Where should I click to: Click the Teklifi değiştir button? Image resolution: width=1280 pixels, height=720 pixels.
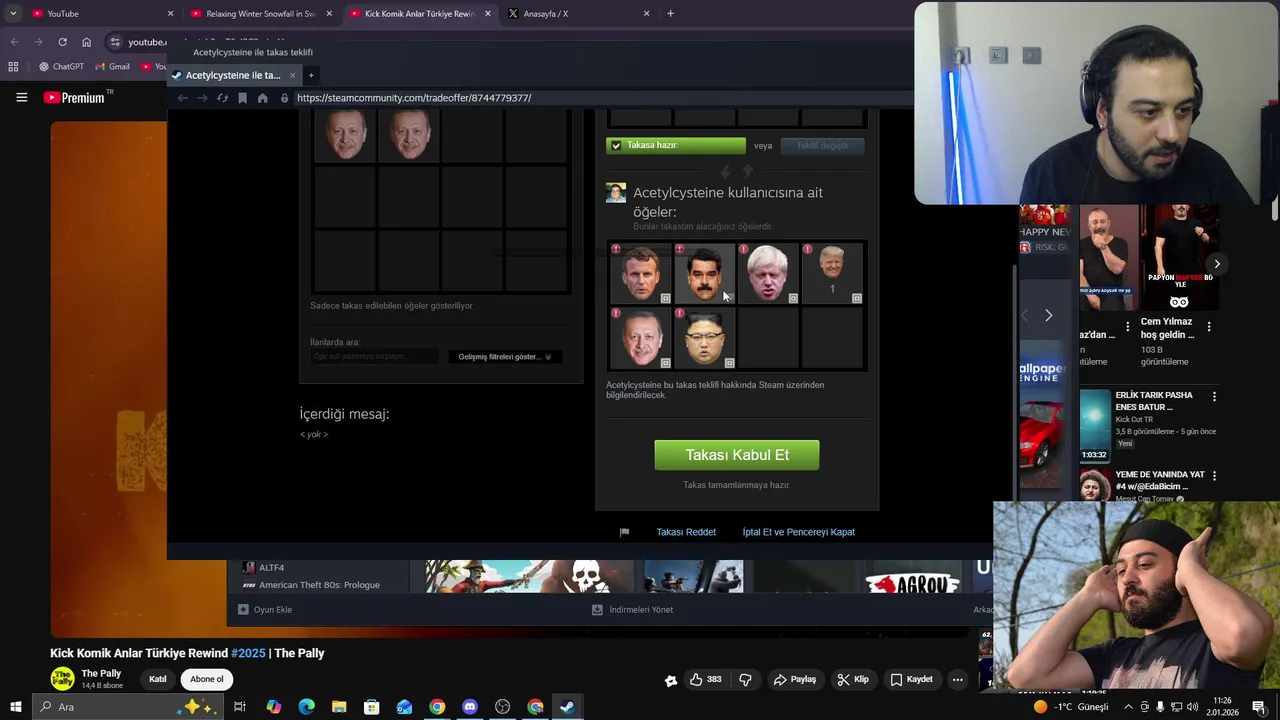[822, 146]
